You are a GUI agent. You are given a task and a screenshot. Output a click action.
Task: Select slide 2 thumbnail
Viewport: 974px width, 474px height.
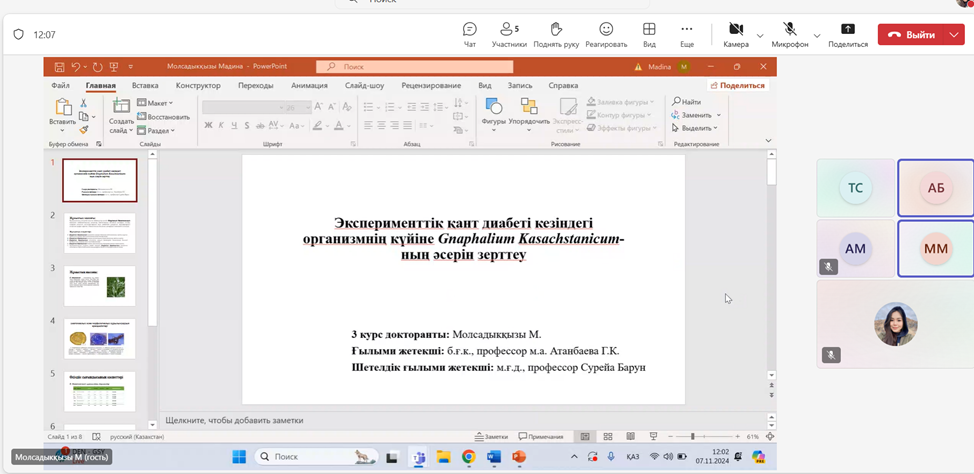pyautogui.click(x=99, y=233)
